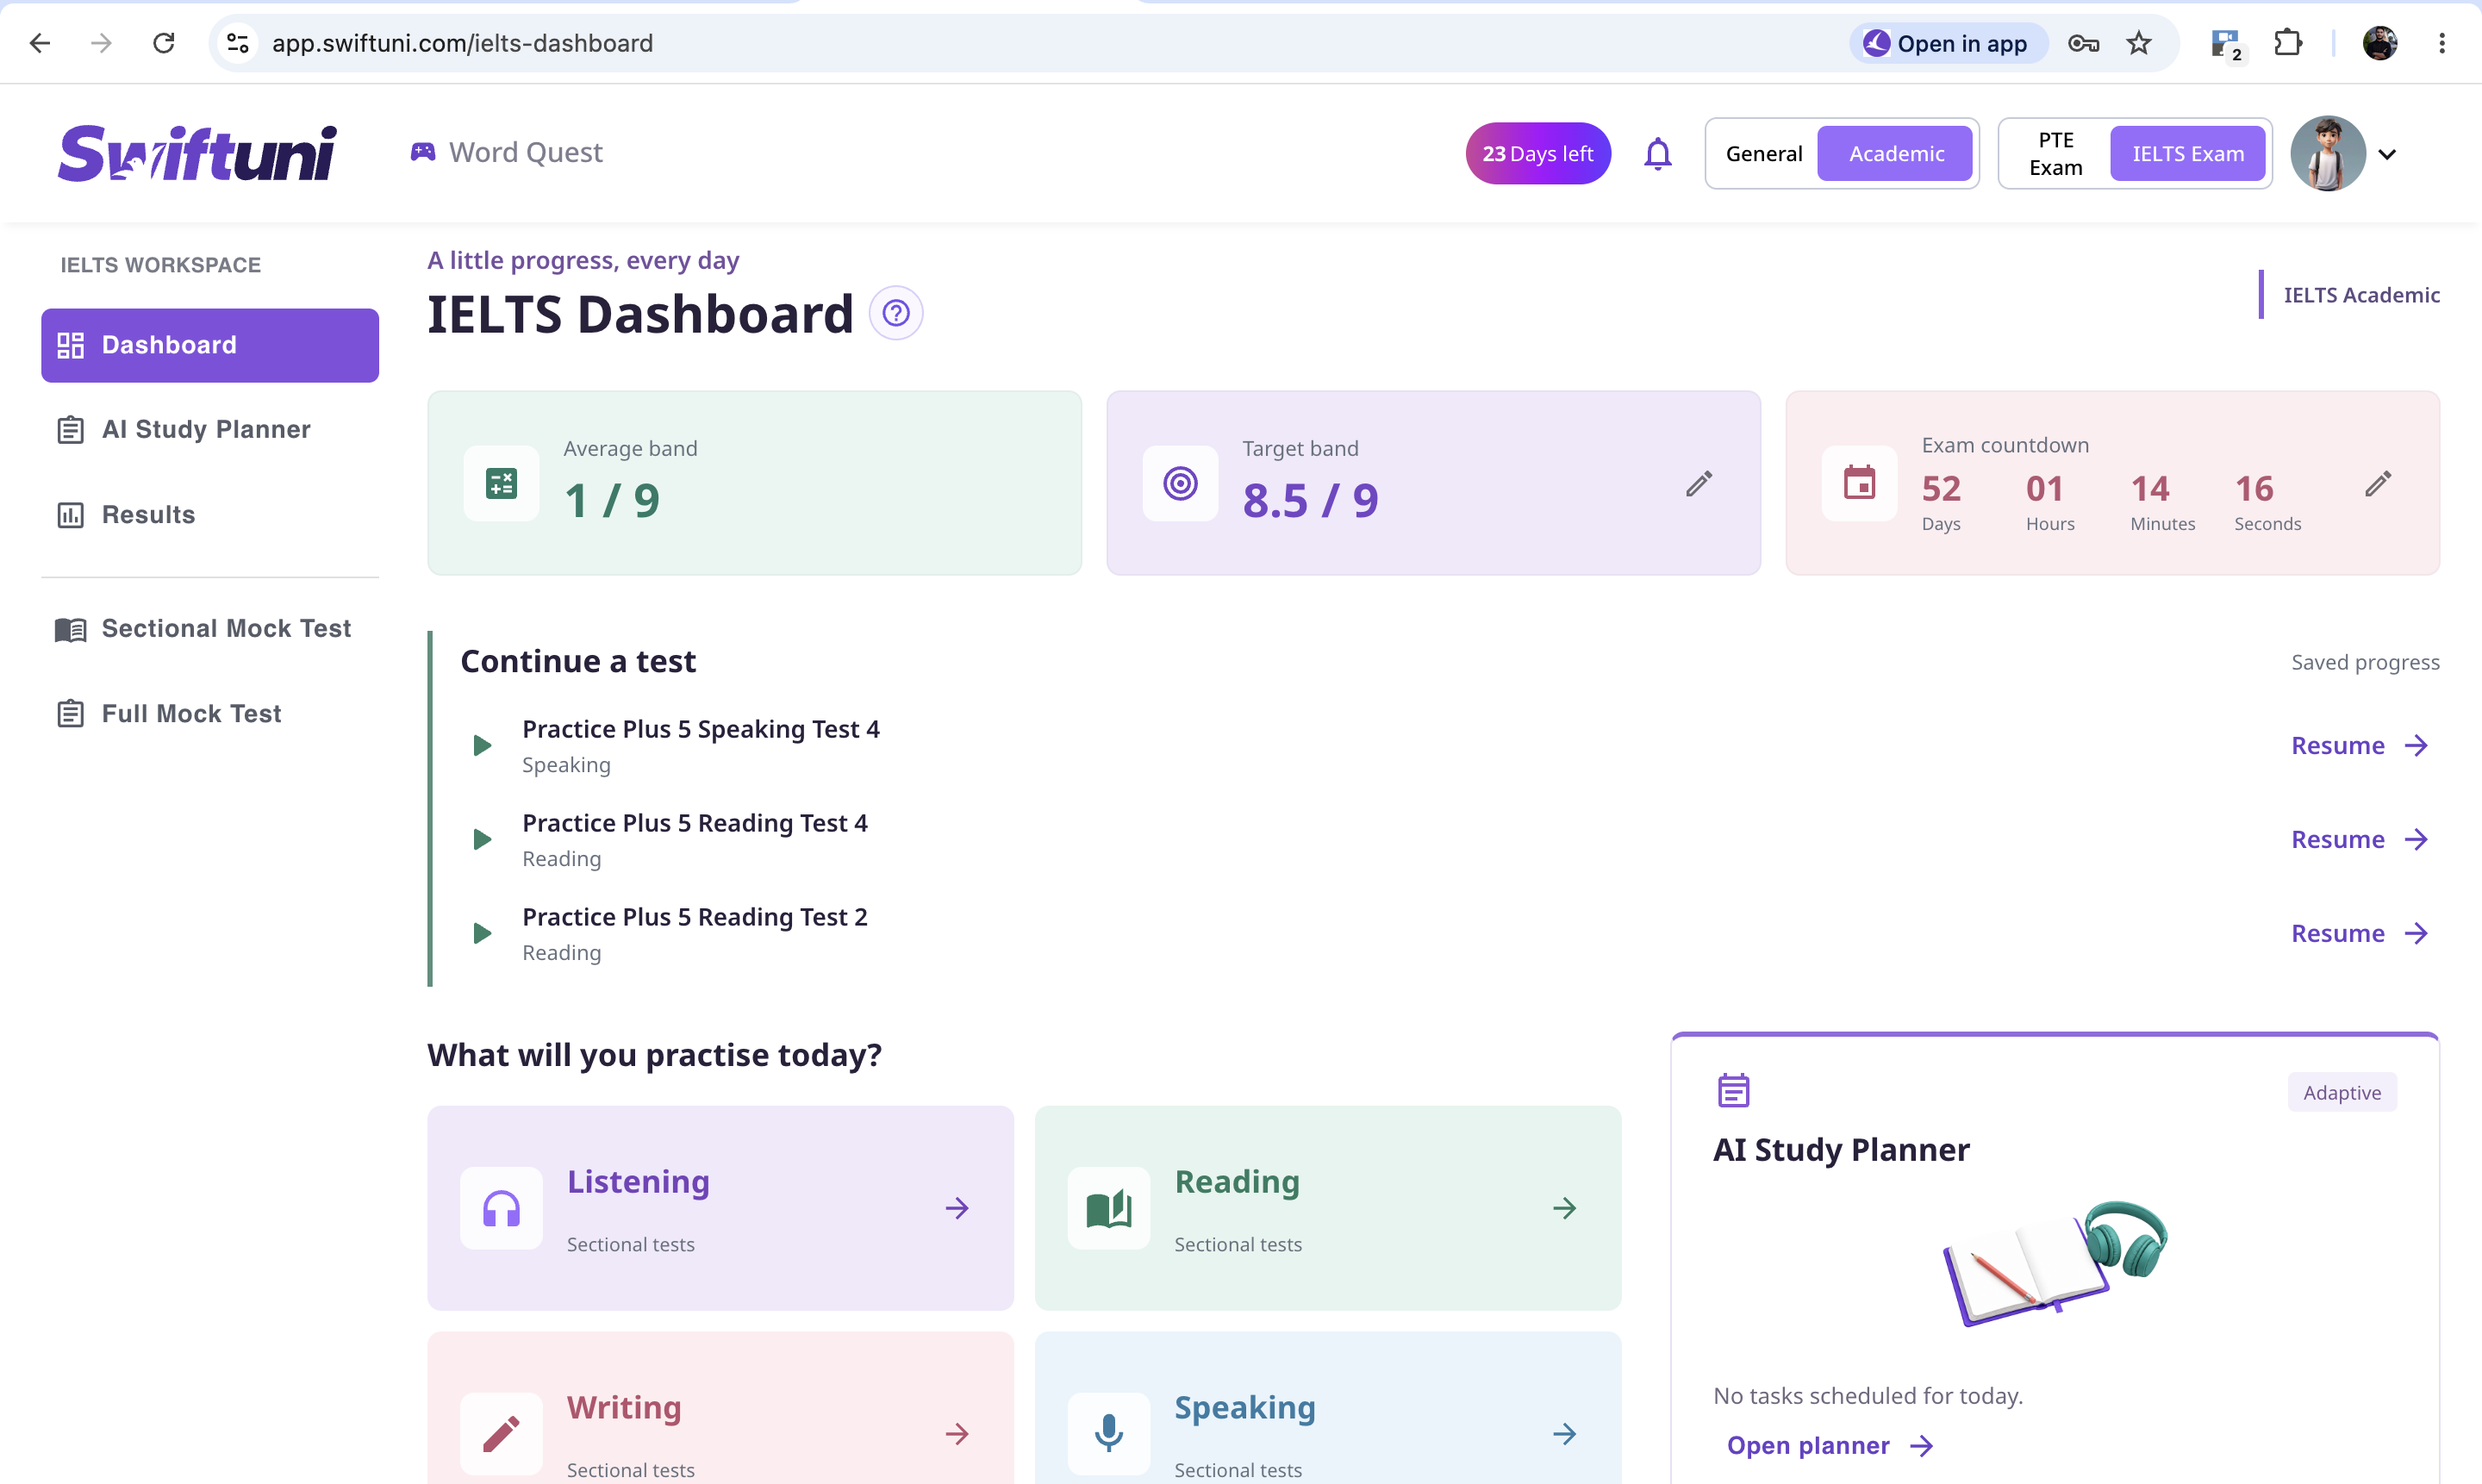Click 'No tasks scheduled for today.' text
2482x1484 pixels.
(1868, 1396)
